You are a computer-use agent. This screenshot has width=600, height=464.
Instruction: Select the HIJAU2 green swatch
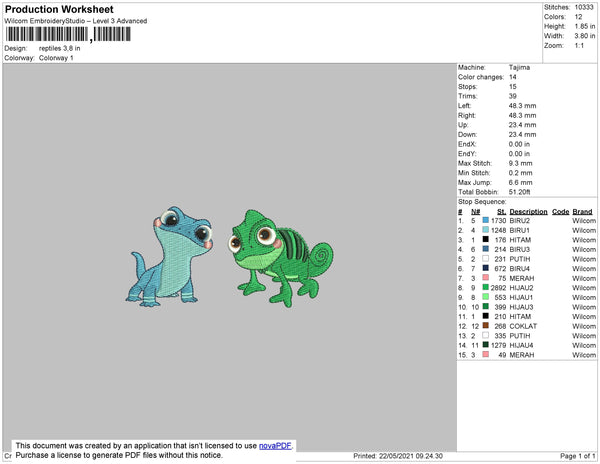[x=486, y=287]
